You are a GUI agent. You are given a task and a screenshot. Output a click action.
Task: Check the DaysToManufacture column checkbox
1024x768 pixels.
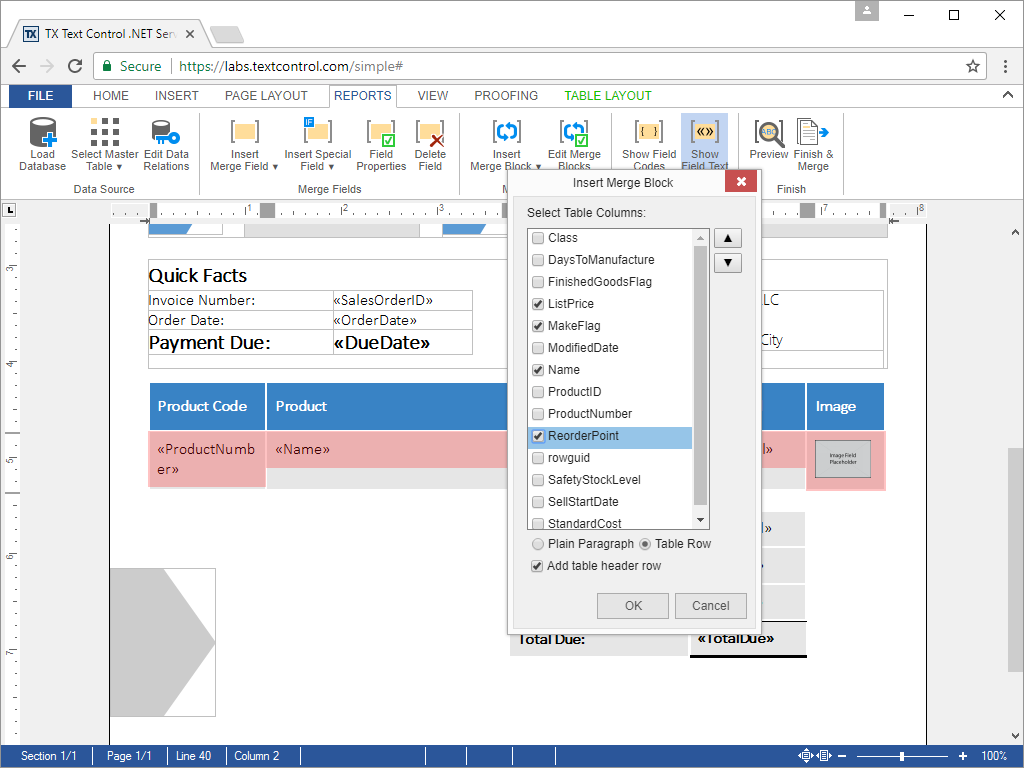[538, 260]
